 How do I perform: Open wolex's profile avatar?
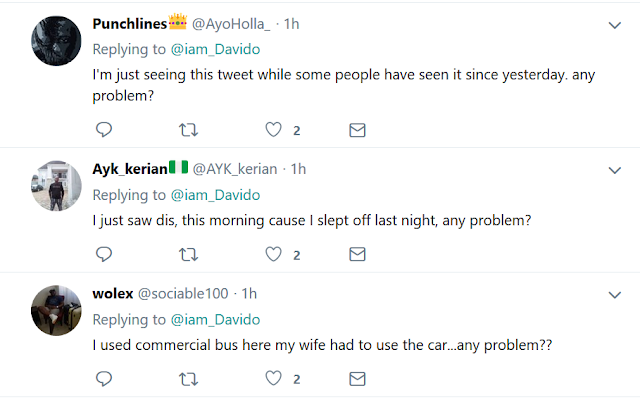pyautogui.click(x=56, y=311)
